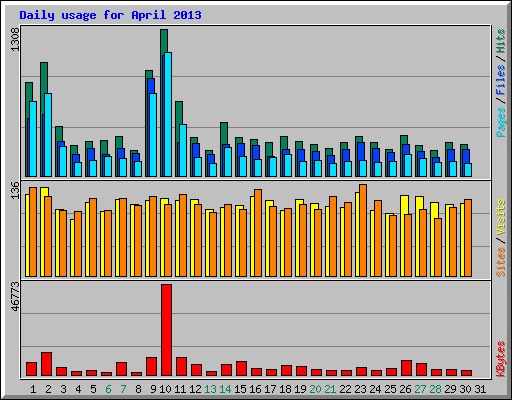Click the cyan Pages bar for day 9
Image resolution: width=512 pixels, height=400 pixels.
tap(153, 135)
